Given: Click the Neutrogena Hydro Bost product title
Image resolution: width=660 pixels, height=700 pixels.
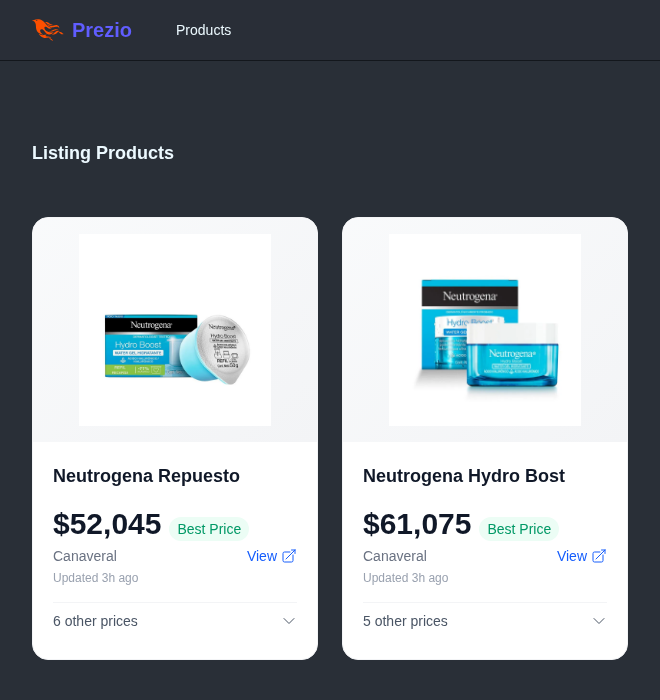Looking at the screenshot, I should tap(464, 476).
